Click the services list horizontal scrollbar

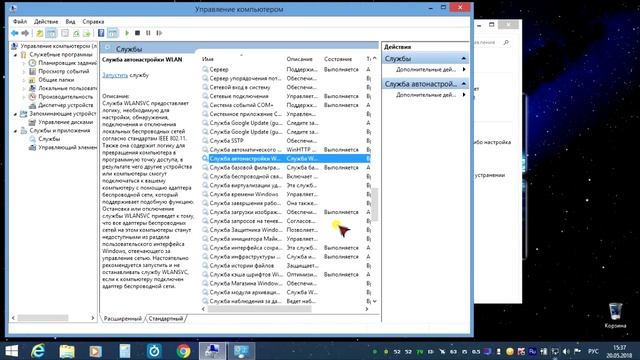[x=259, y=309]
